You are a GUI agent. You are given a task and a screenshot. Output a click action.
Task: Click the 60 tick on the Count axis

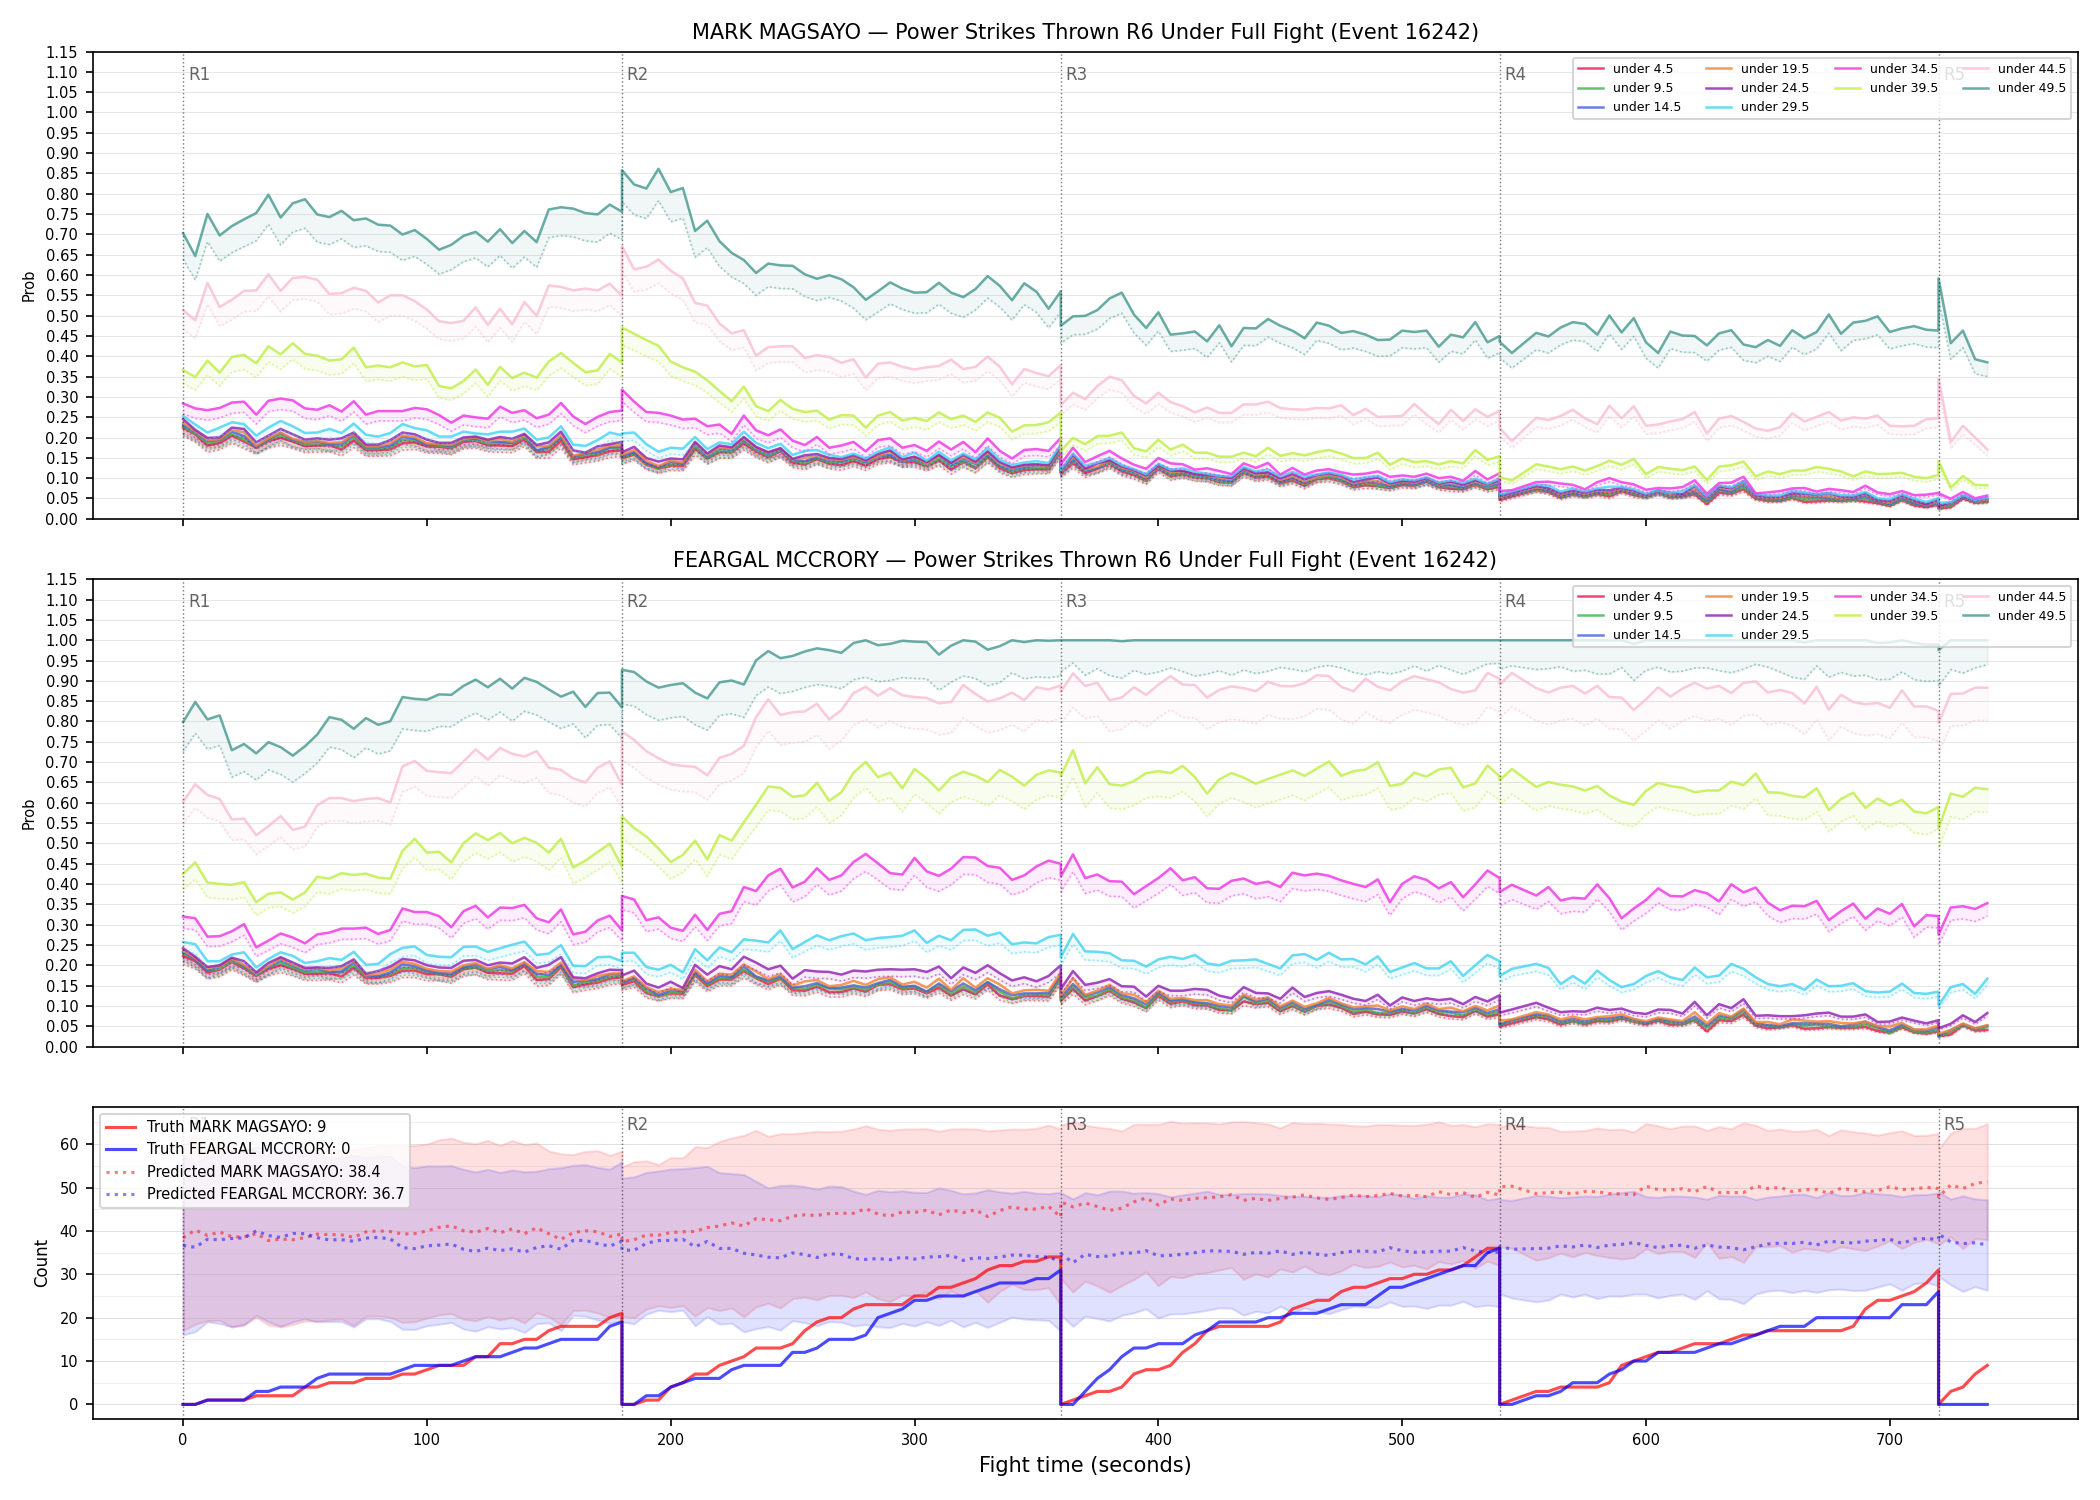pyautogui.click(x=69, y=1144)
